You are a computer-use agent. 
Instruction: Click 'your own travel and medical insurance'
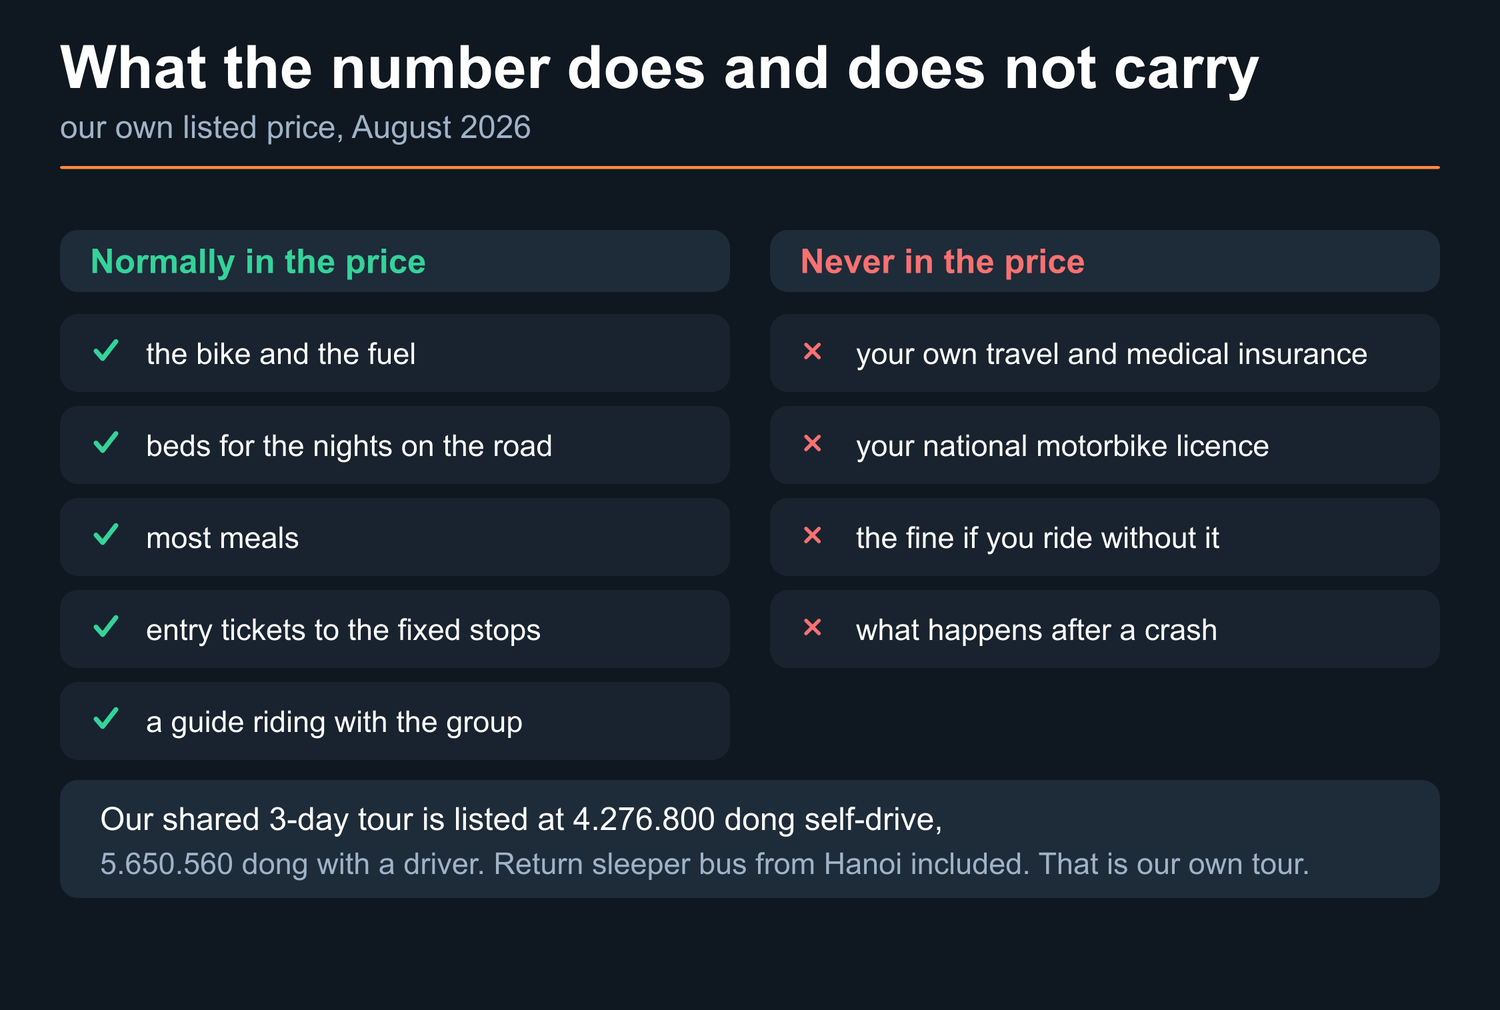click(1111, 354)
